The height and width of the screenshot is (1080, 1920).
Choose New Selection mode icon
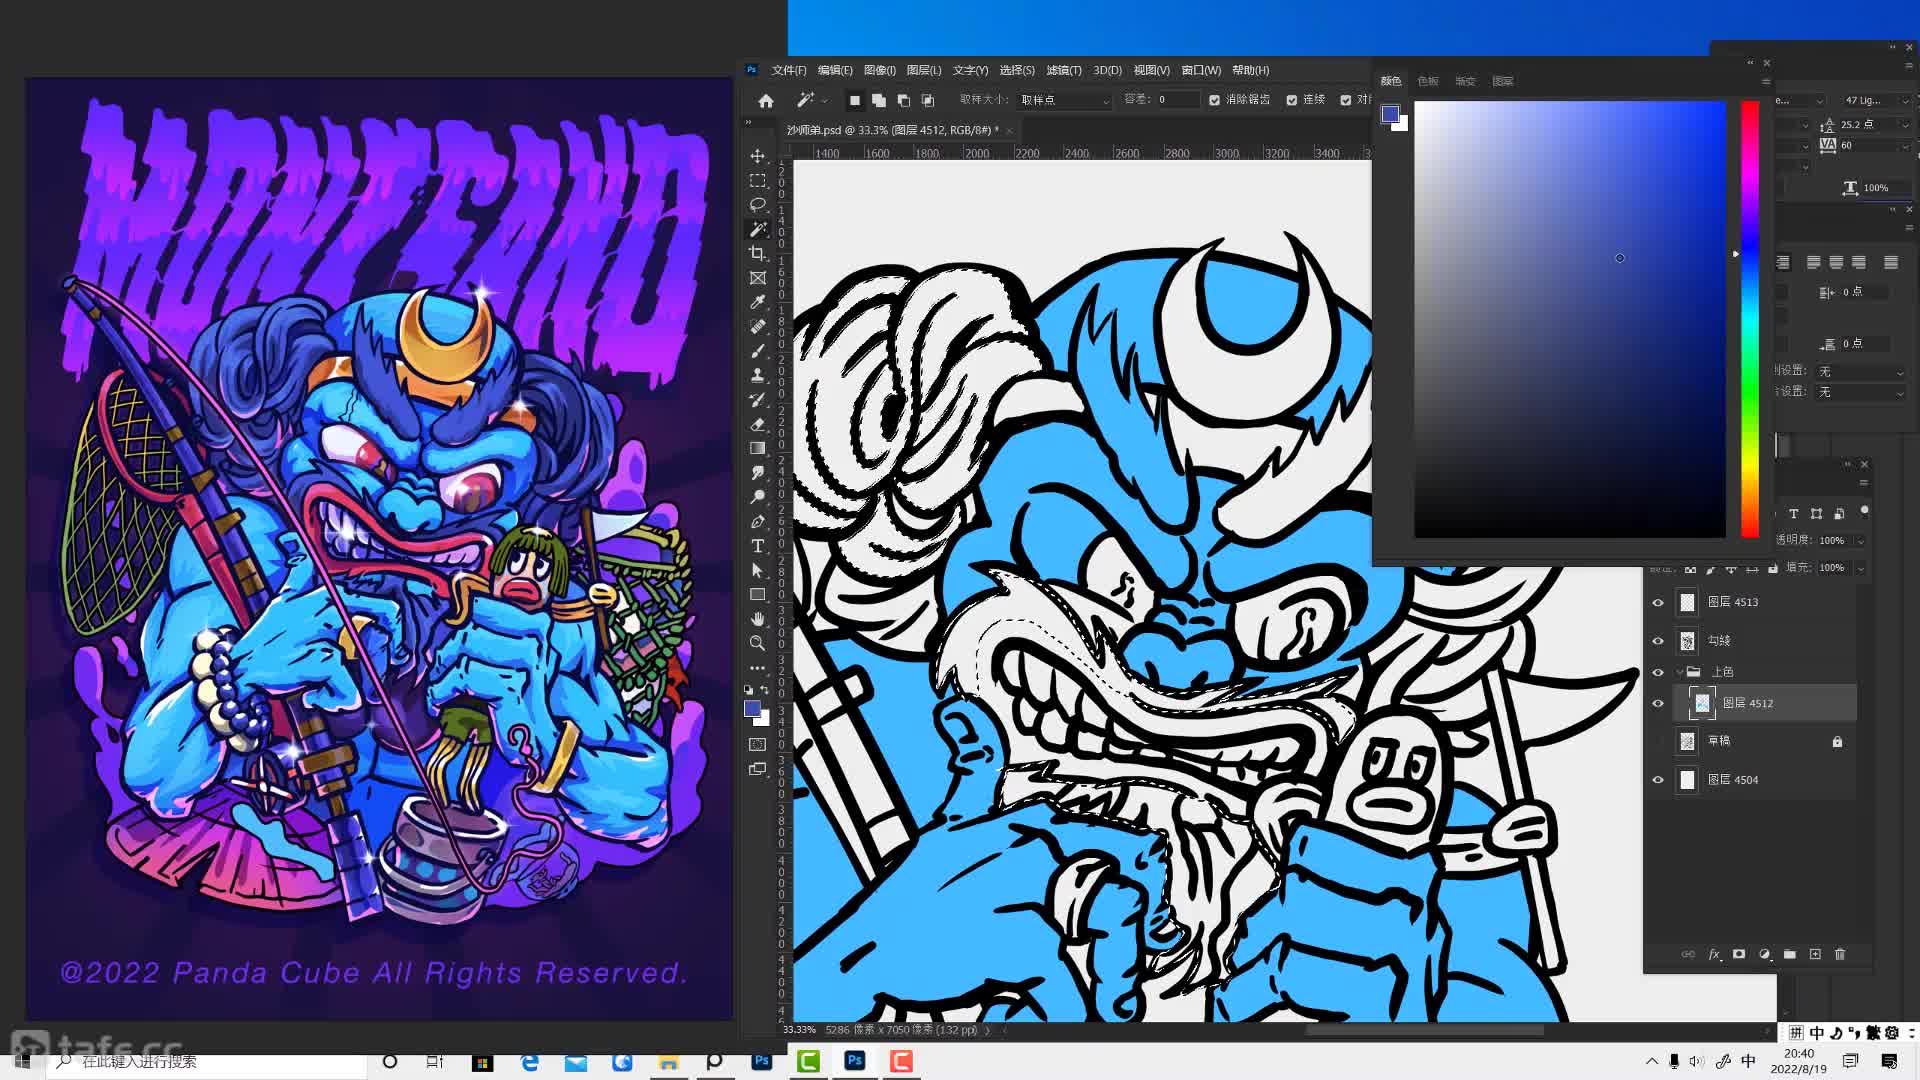tap(854, 100)
